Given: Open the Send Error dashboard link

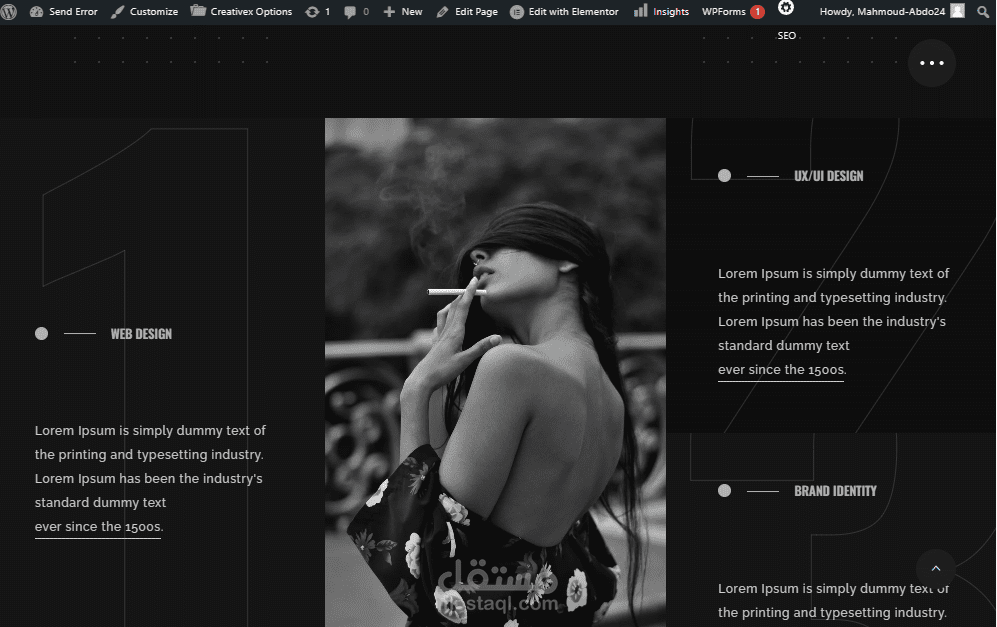Looking at the screenshot, I should [x=64, y=11].
